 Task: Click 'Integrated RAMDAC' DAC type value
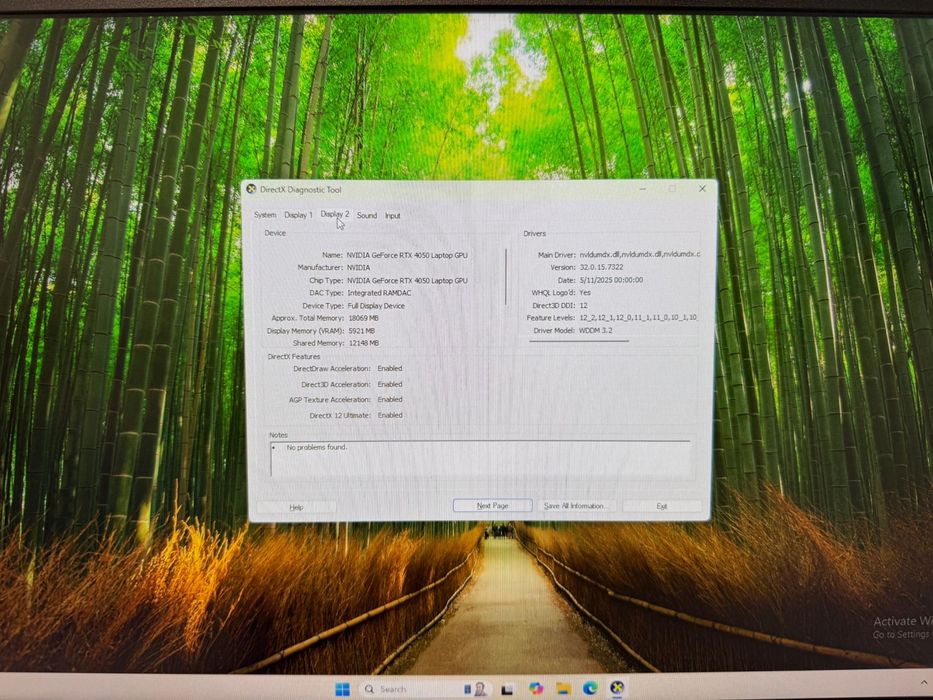[379, 293]
